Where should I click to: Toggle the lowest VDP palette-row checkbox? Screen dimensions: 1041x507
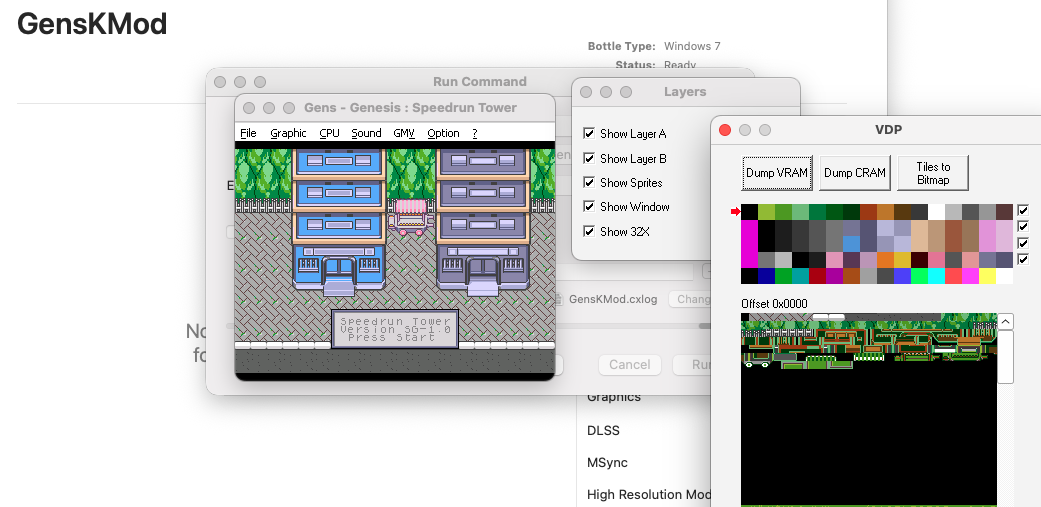(x=1023, y=259)
